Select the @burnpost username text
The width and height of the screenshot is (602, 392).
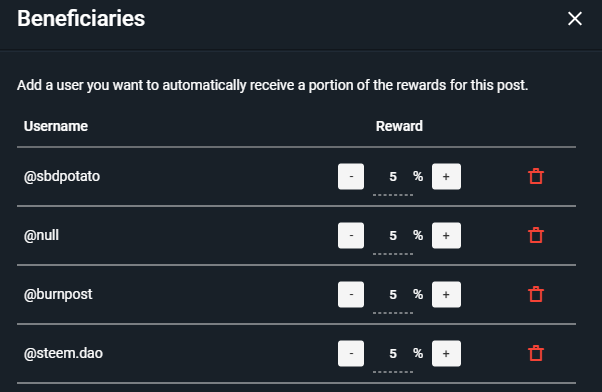coord(58,294)
